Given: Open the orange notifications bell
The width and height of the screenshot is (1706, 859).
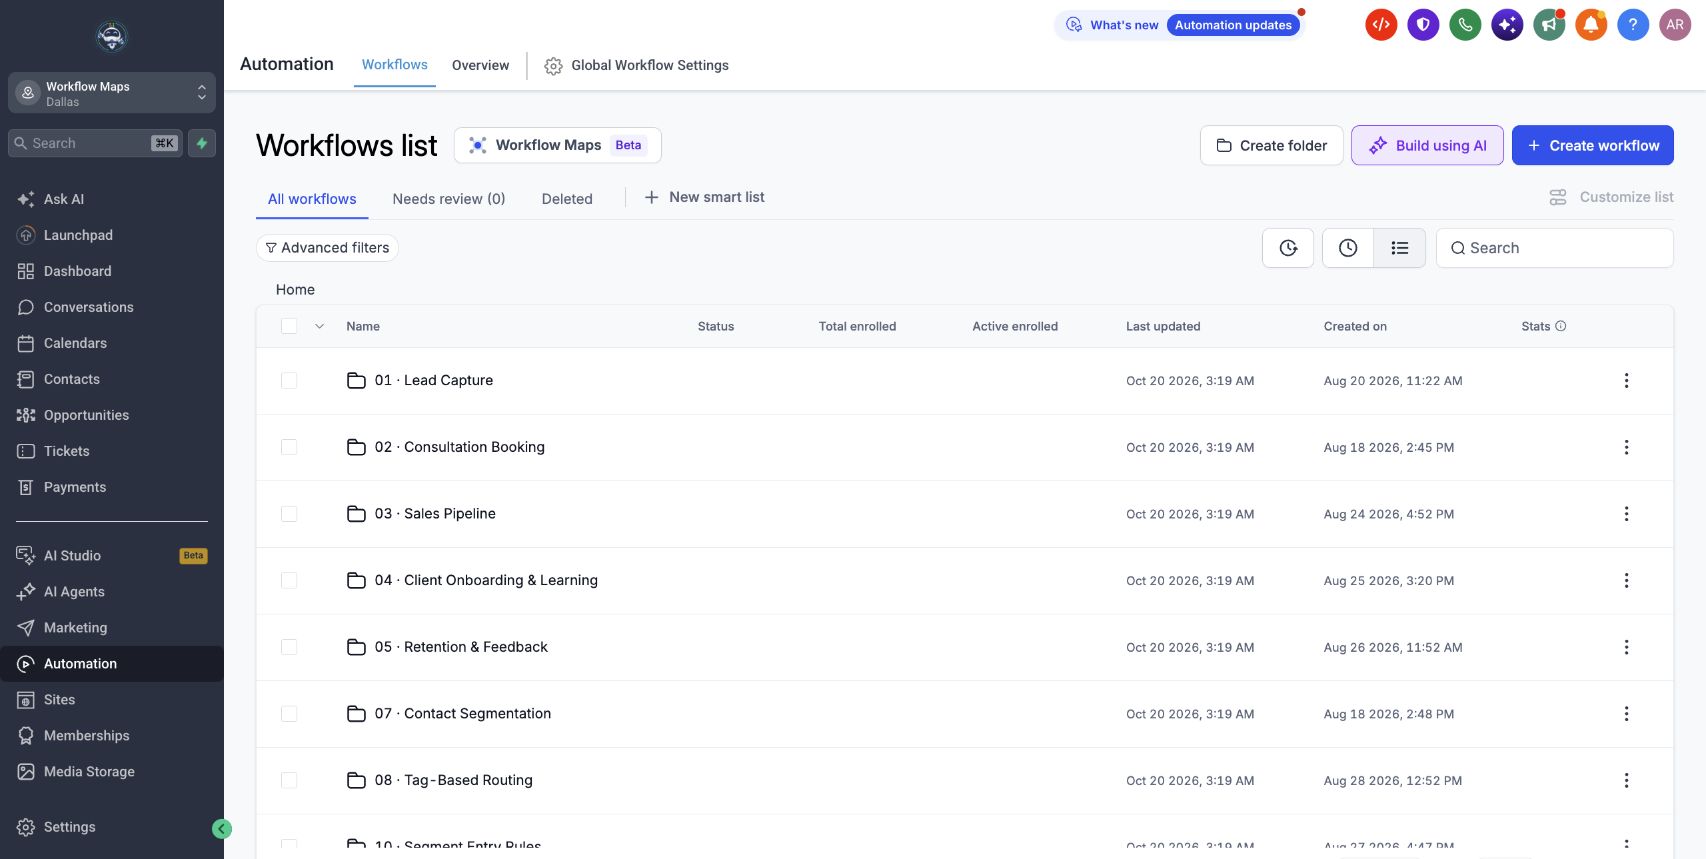Looking at the screenshot, I should pos(1591,25).
